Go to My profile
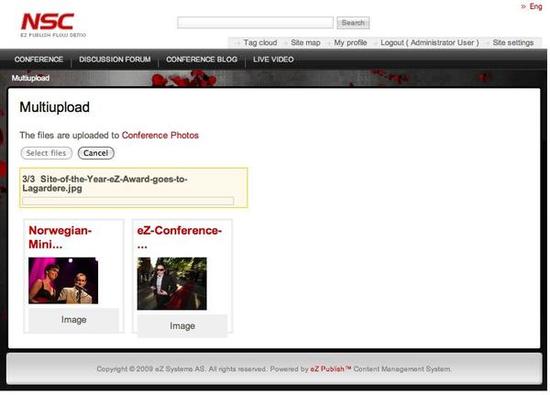 click(350, 43)
